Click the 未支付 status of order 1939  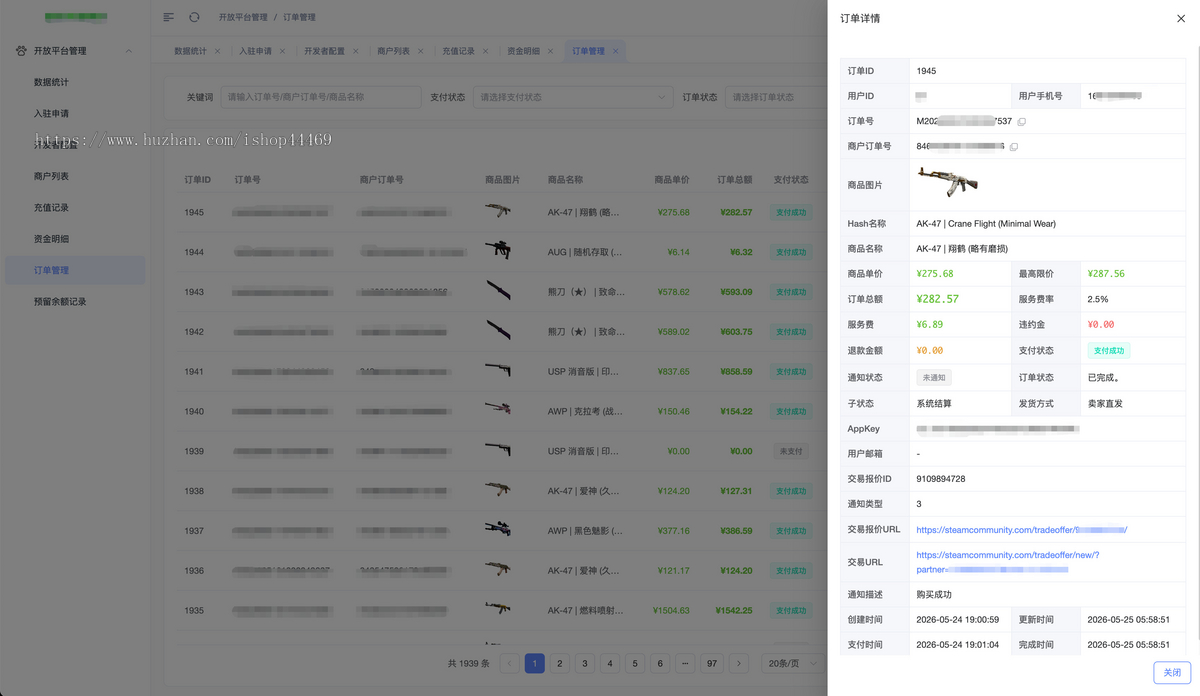click(790, 451)
